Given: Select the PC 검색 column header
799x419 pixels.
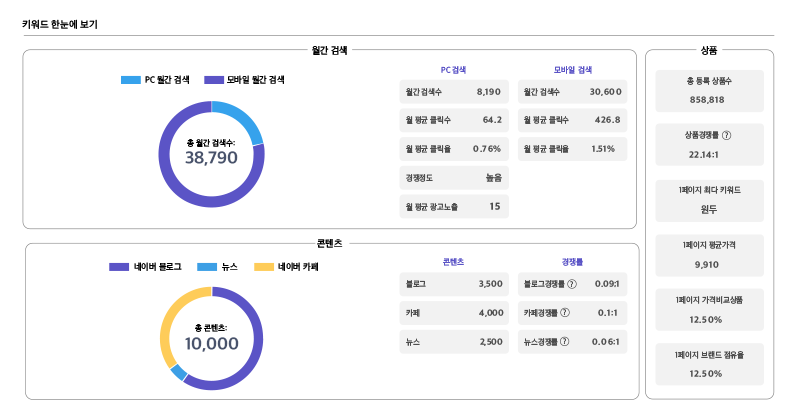Looking at the screenshot, I should (453, 70).
